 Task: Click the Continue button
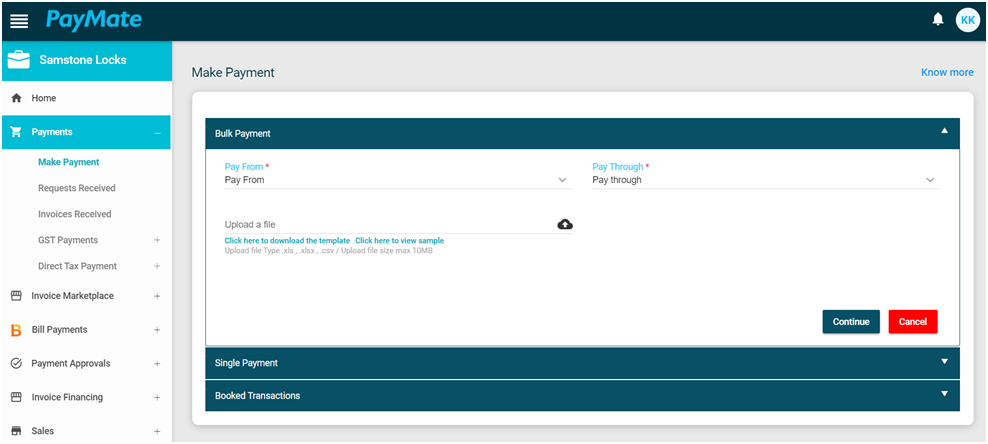[851, 322]
